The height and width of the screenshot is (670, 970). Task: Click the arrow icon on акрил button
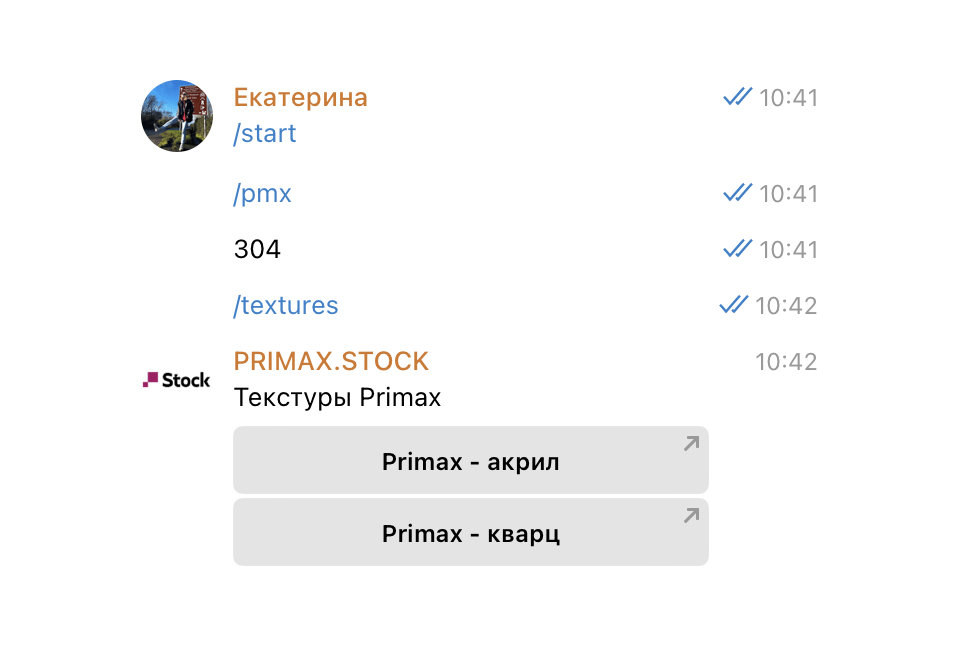(691, 443)
